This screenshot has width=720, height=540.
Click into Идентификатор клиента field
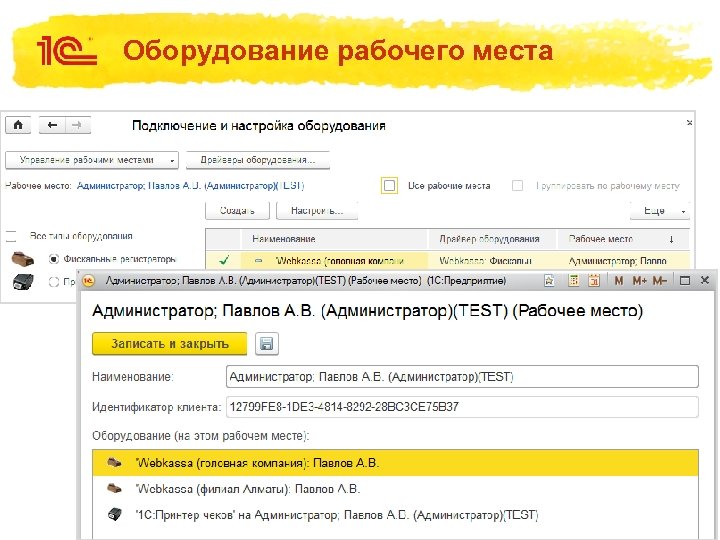pos(462,407)
